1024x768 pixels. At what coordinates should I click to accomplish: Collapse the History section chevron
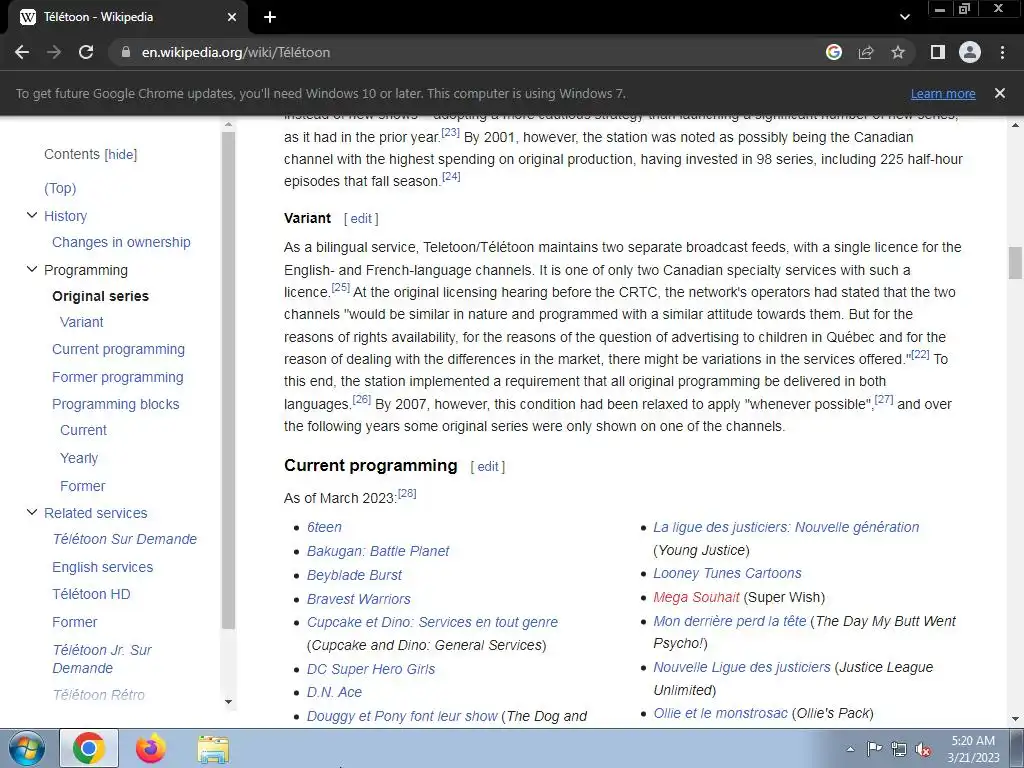(x=31, y=215)
